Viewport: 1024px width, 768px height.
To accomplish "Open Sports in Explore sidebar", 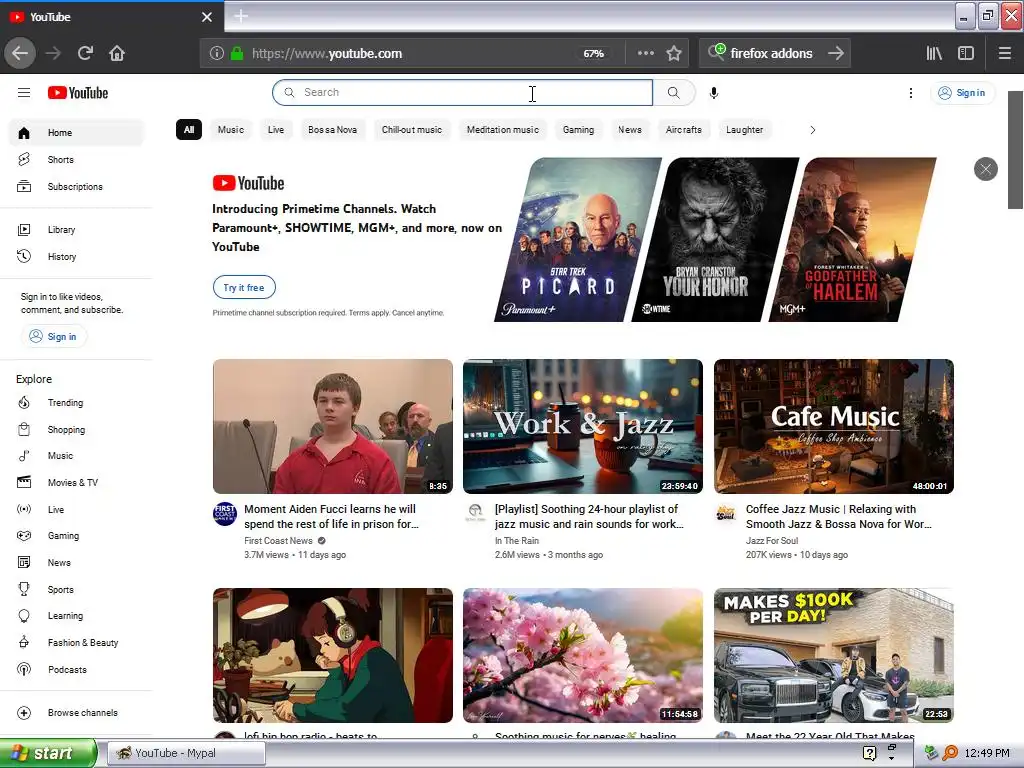I will (76, 589).
